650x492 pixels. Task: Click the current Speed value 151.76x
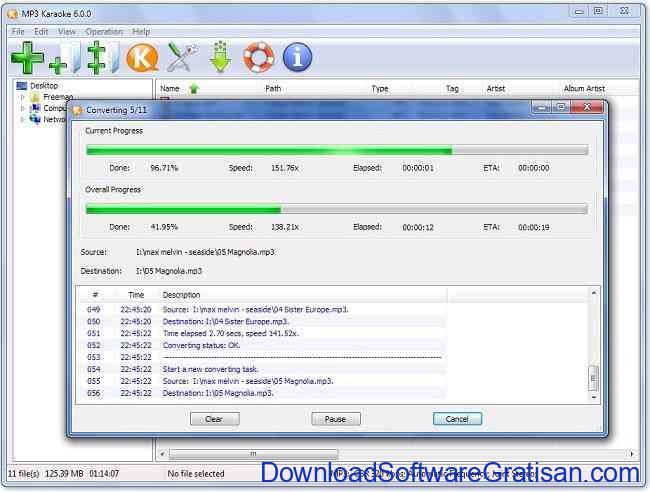[285, 168]
